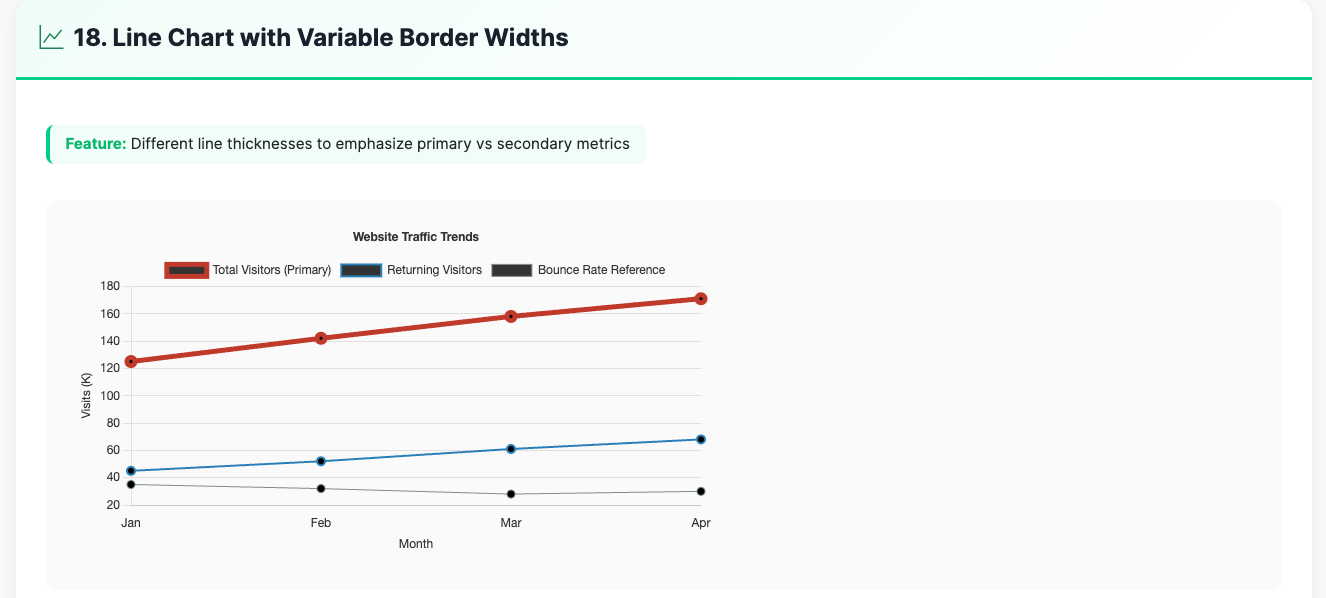This screenshot has height=598, width=1326.
Task: Select Total Visitors data point for Feb
Action: click(x=321, y=338)
